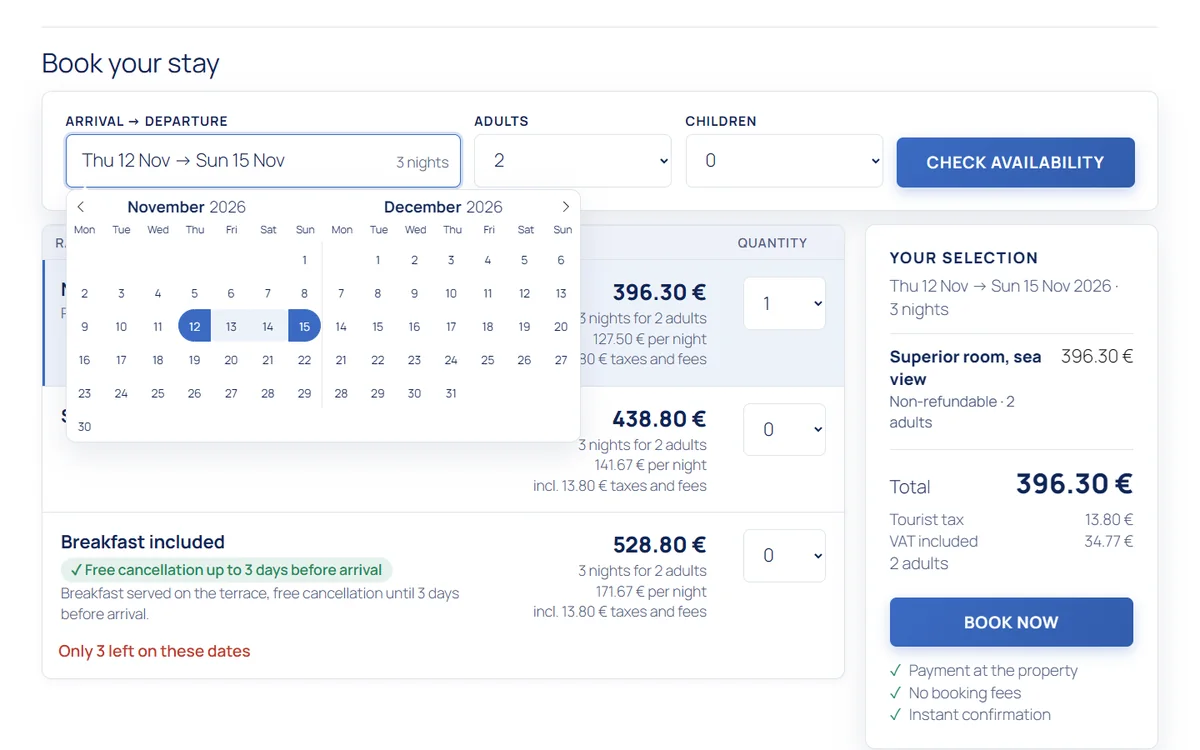This screenshot has width=1200, height=750.
Task: Click the arrival and departure date field
Action: click(263, 161)
